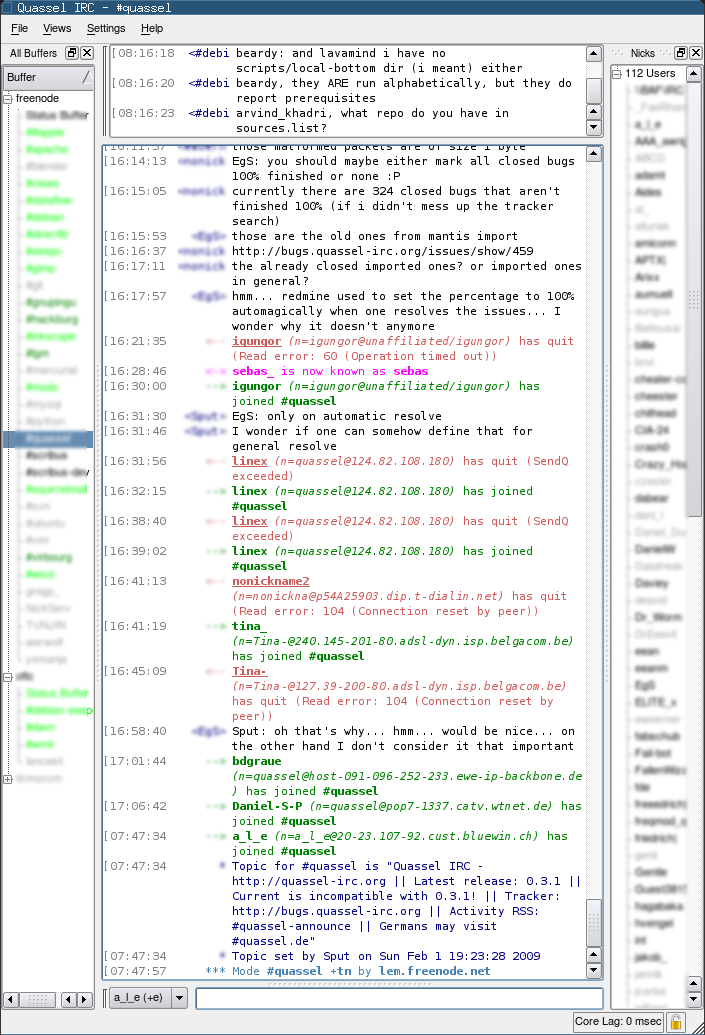705x1035 pixels.
Task: Open the Settings menu
Action: pos(106,28)
